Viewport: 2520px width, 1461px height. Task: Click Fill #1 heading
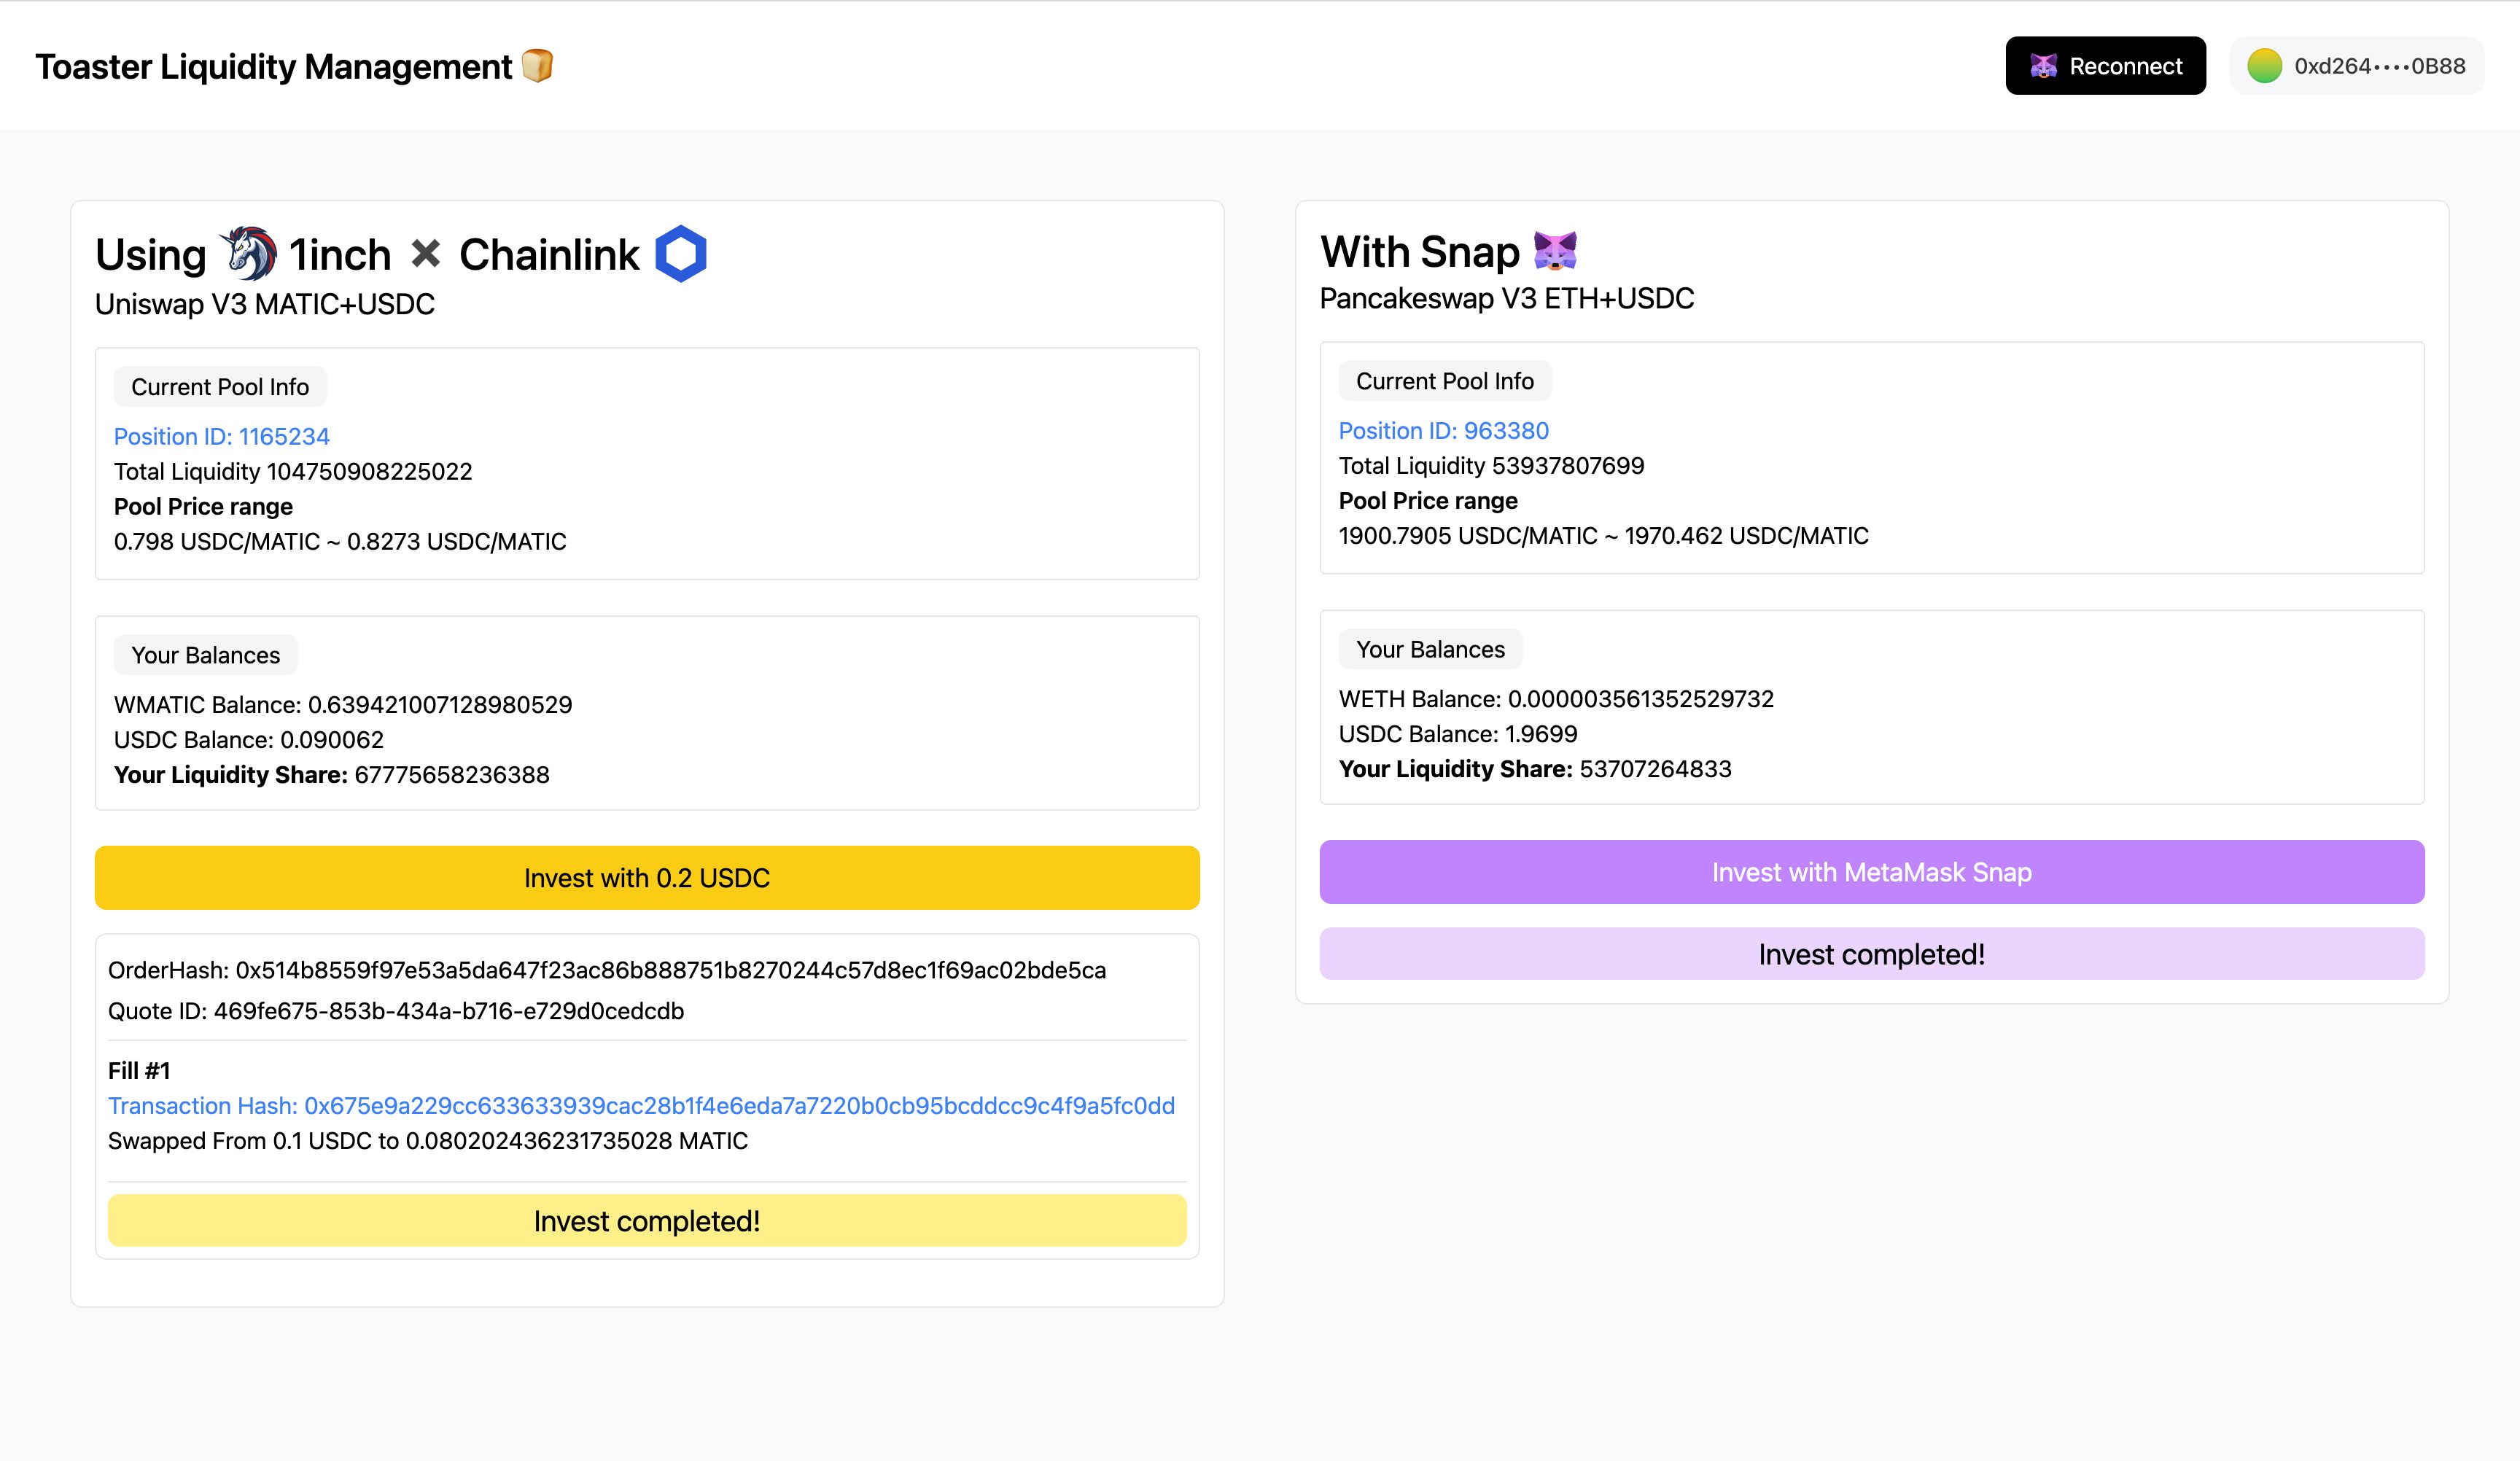[139, 1070]
